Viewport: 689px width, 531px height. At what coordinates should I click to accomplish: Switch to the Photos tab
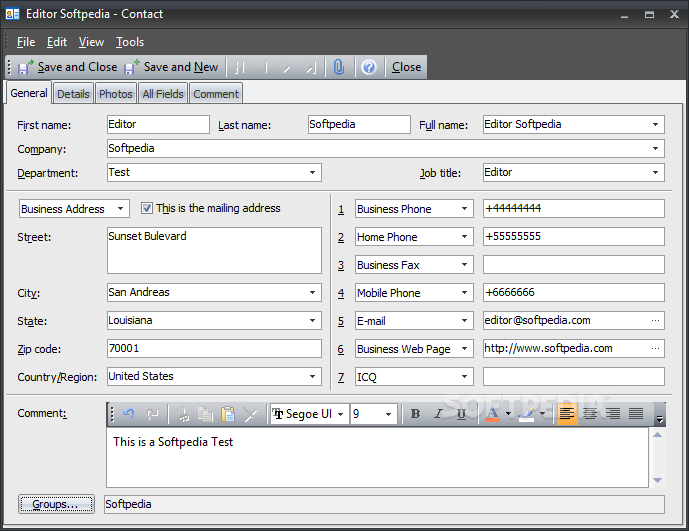[116, 94]
